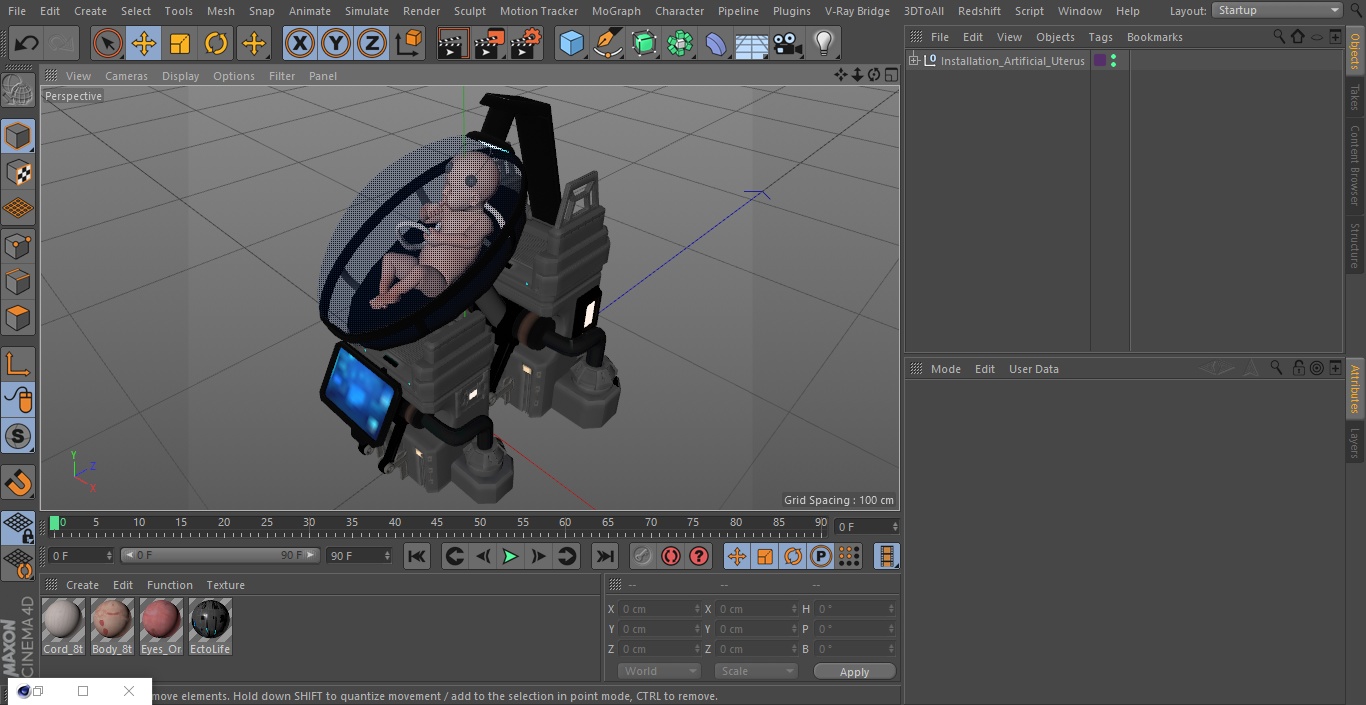Image resolution: width=1366 pixels, height=705 pixels.
Task: Open the Scale mode dropdown
Action: pyautogui.click(x=756, y=671)
